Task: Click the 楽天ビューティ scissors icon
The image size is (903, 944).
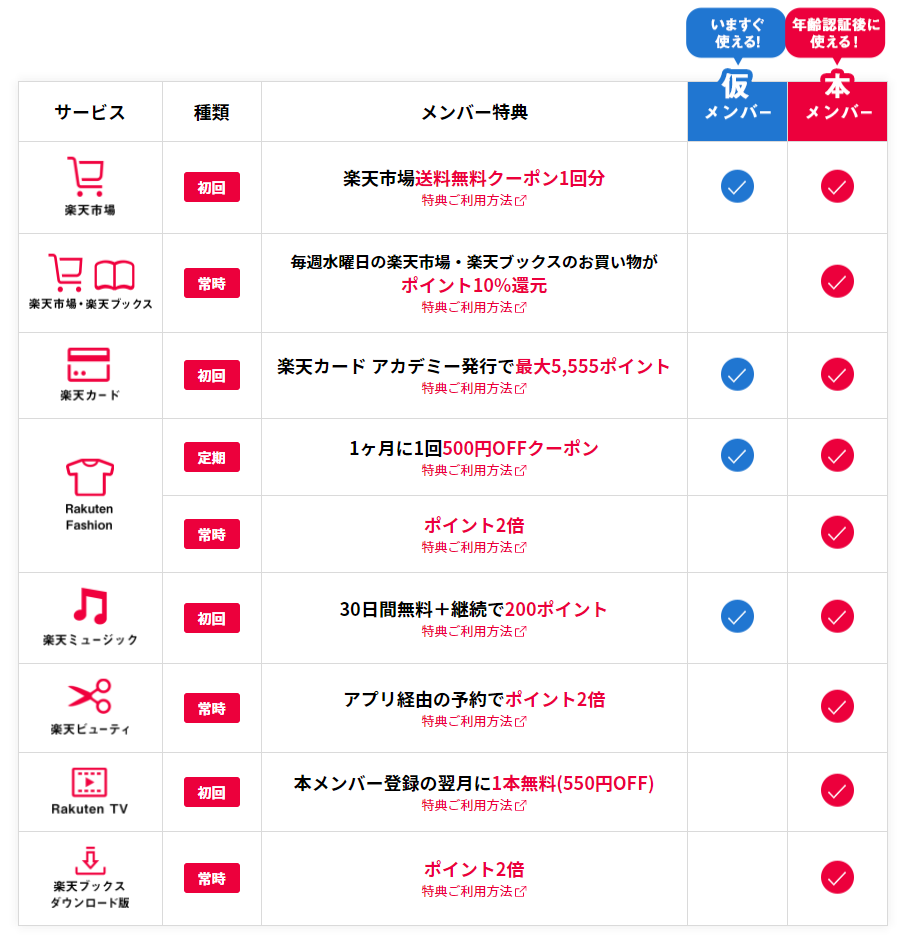Action: [x=90, y=696]
